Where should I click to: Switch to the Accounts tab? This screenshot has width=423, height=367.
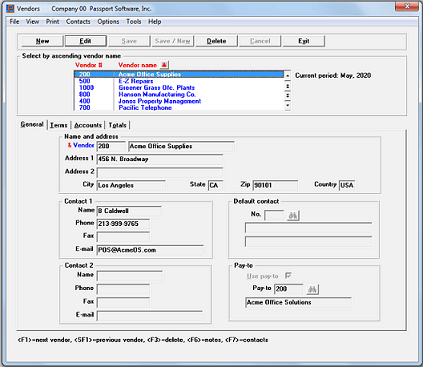(x=88, y=125)
